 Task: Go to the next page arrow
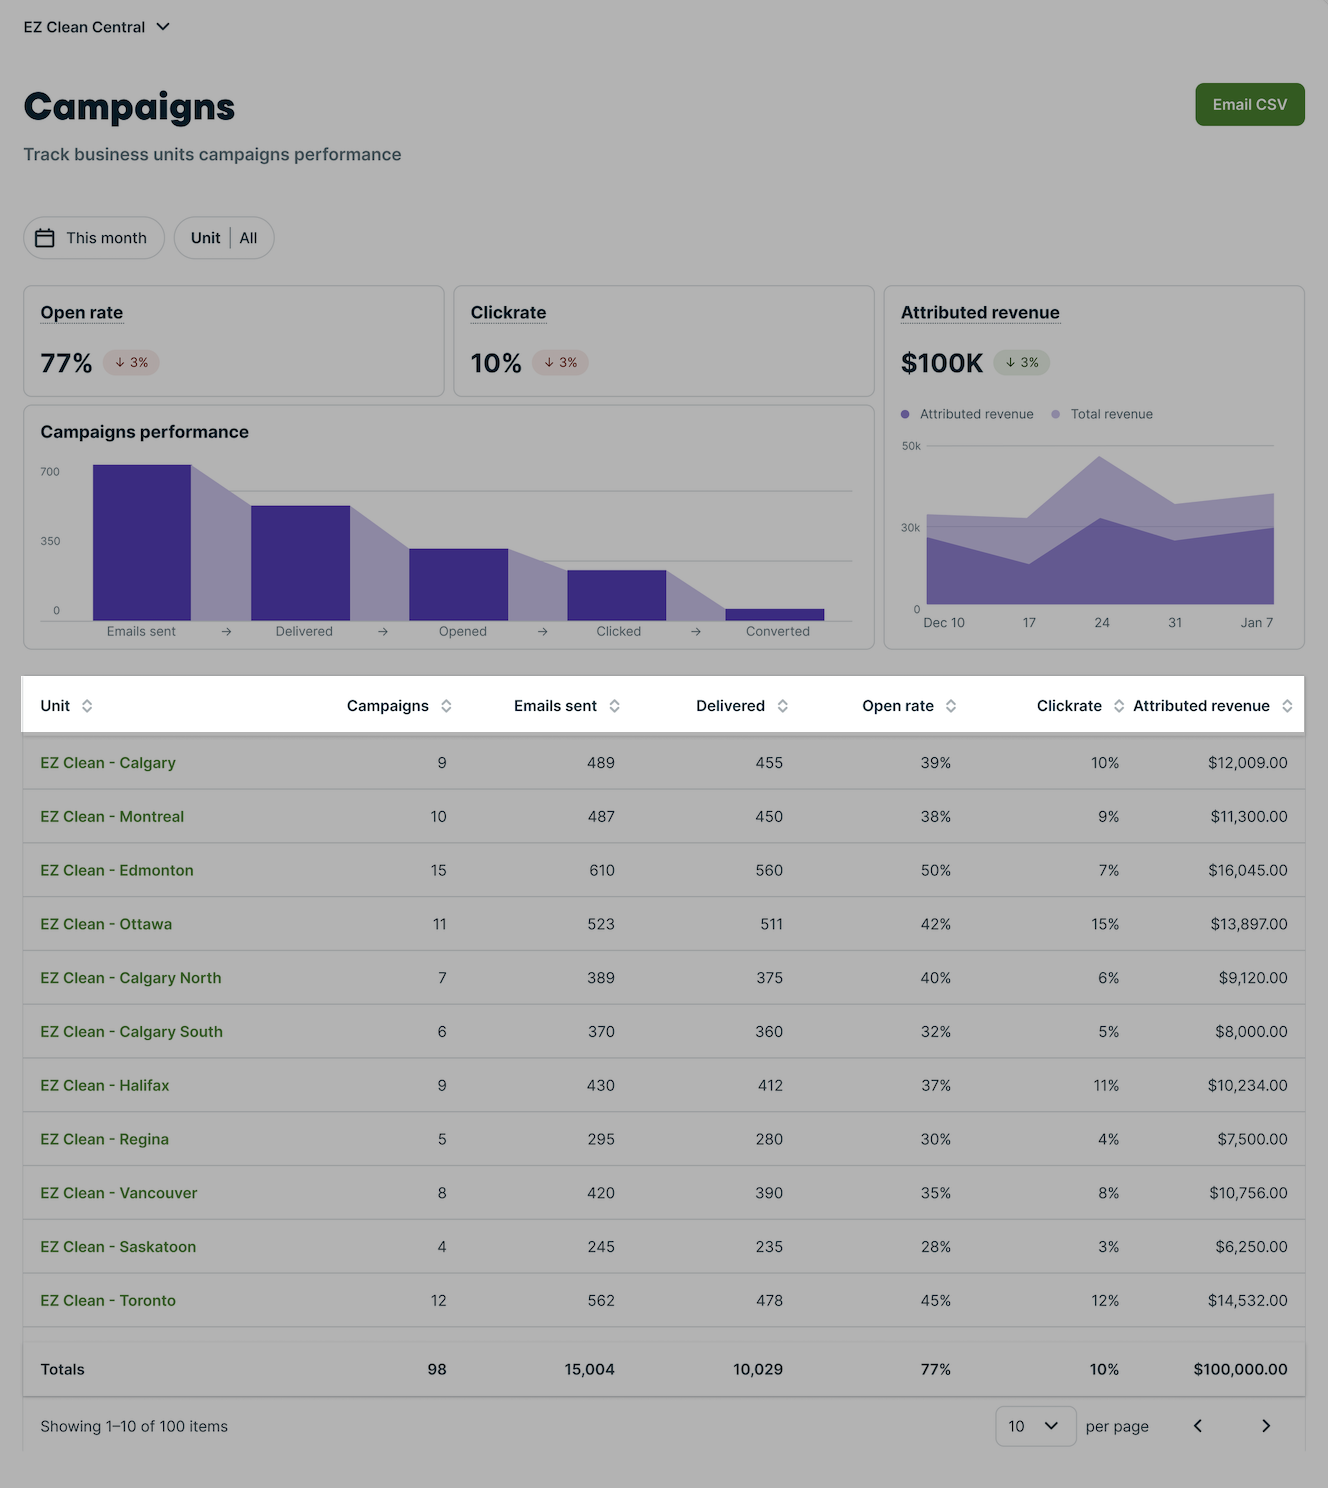tap(1265, 1426)
